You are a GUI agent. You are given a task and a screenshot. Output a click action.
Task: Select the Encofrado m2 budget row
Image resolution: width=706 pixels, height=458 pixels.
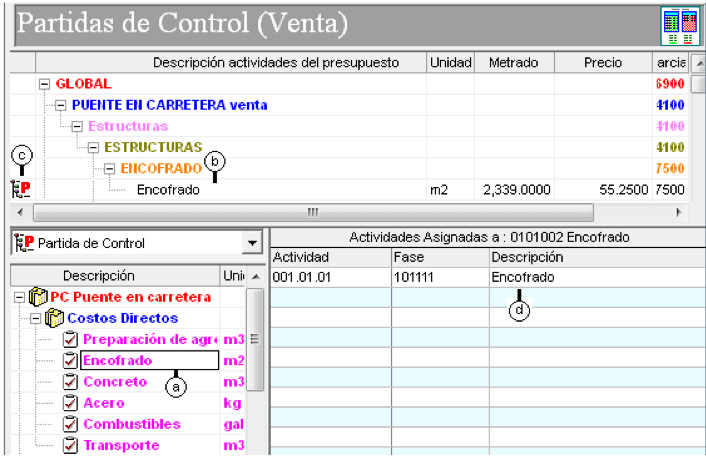348,190
